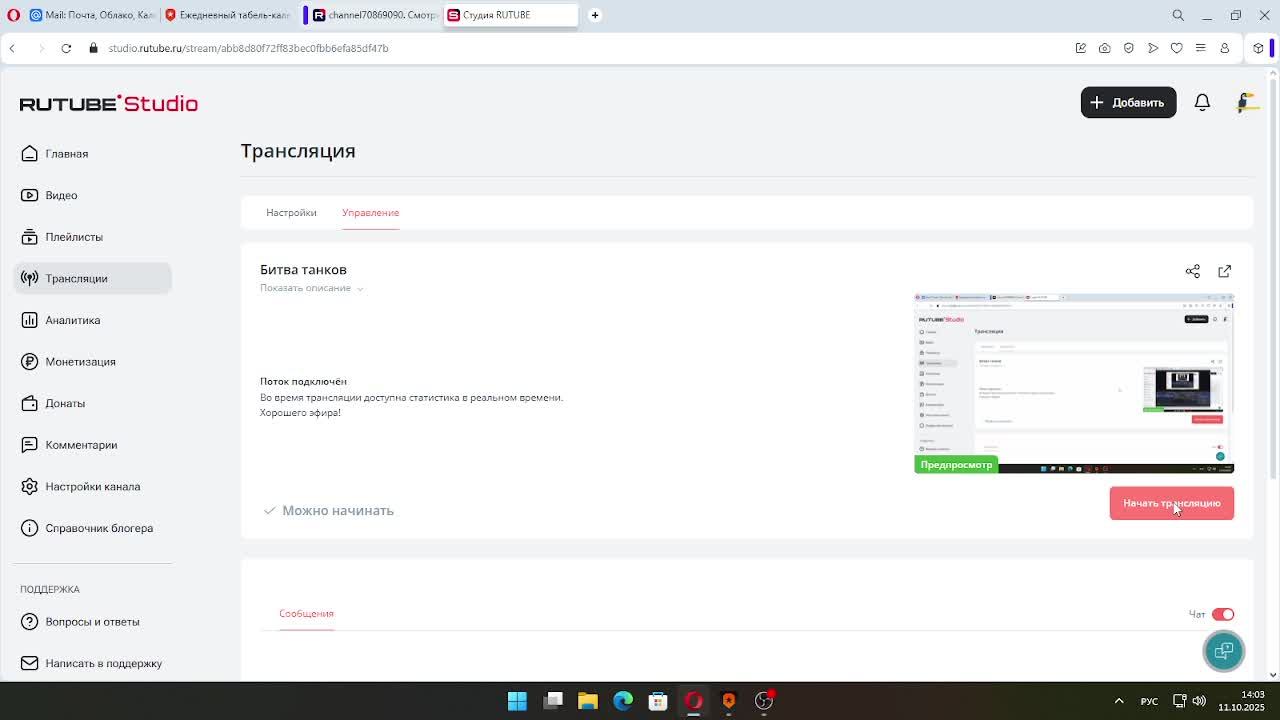Open OBS Studio from taskbar
This screenshot has width=1280, height=720.
(x=764, y=701)
